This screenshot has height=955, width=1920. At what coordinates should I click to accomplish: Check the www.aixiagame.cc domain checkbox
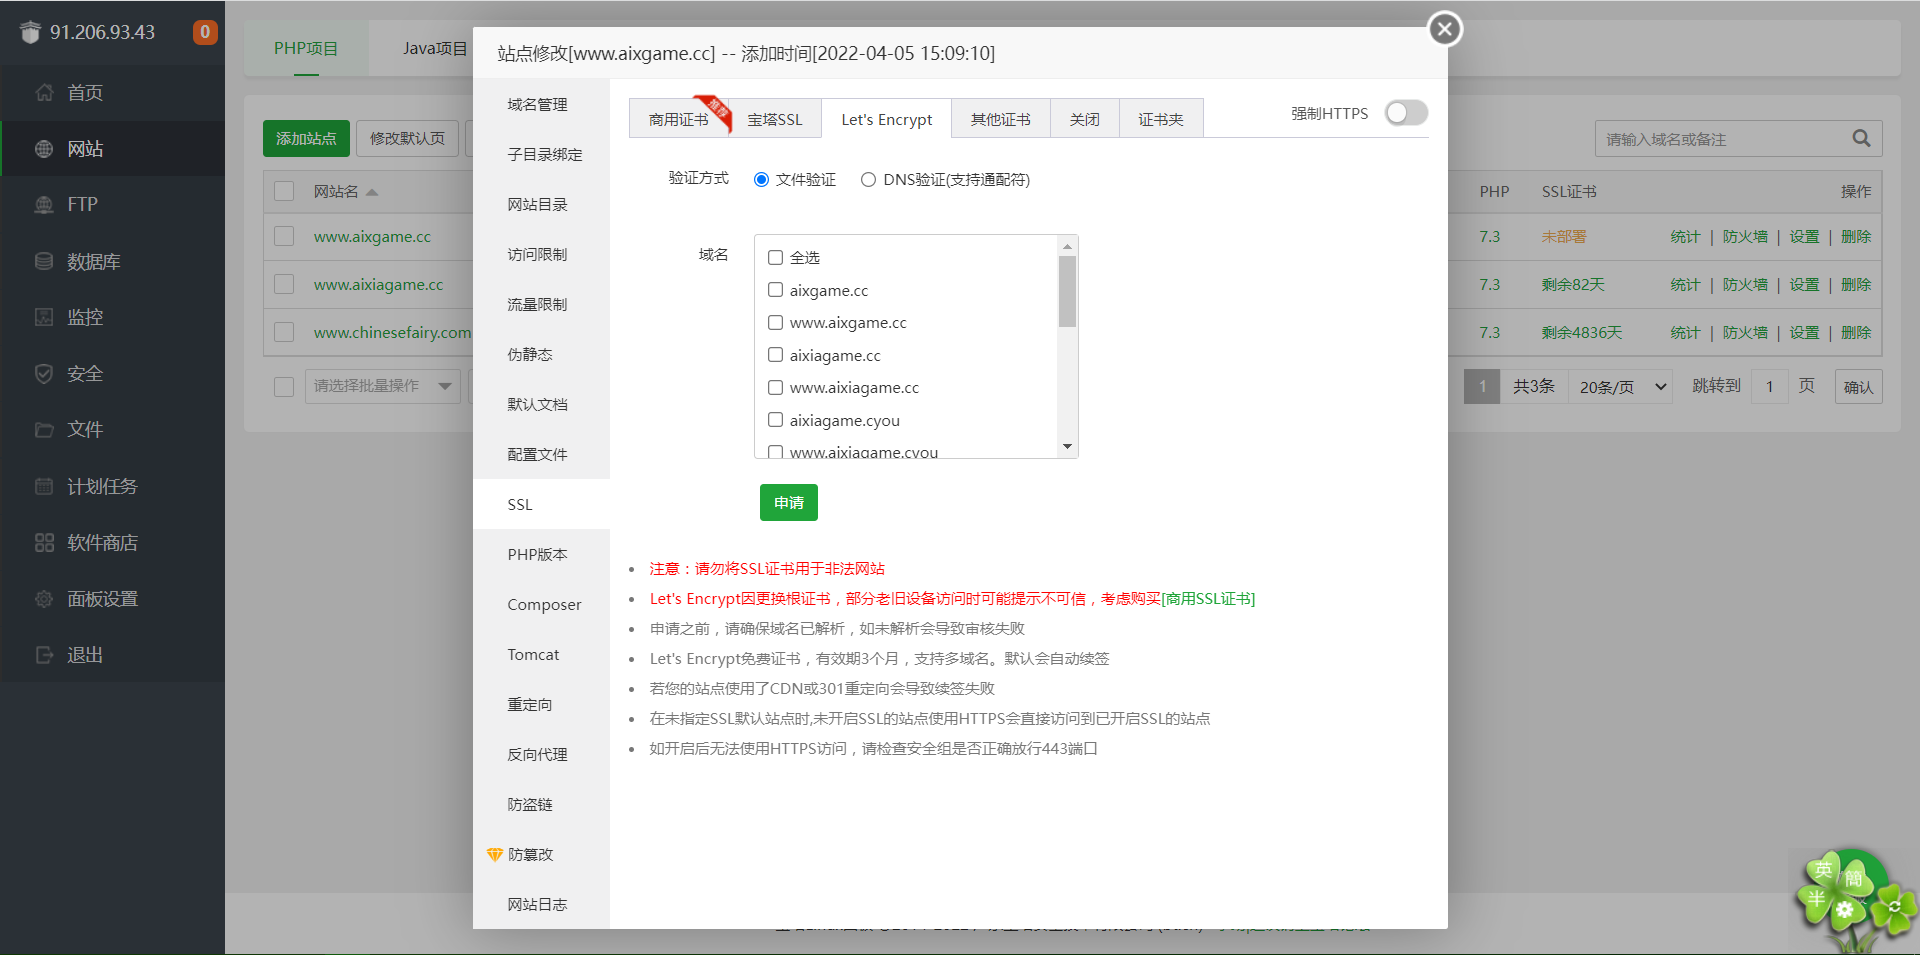pos(775,387)
